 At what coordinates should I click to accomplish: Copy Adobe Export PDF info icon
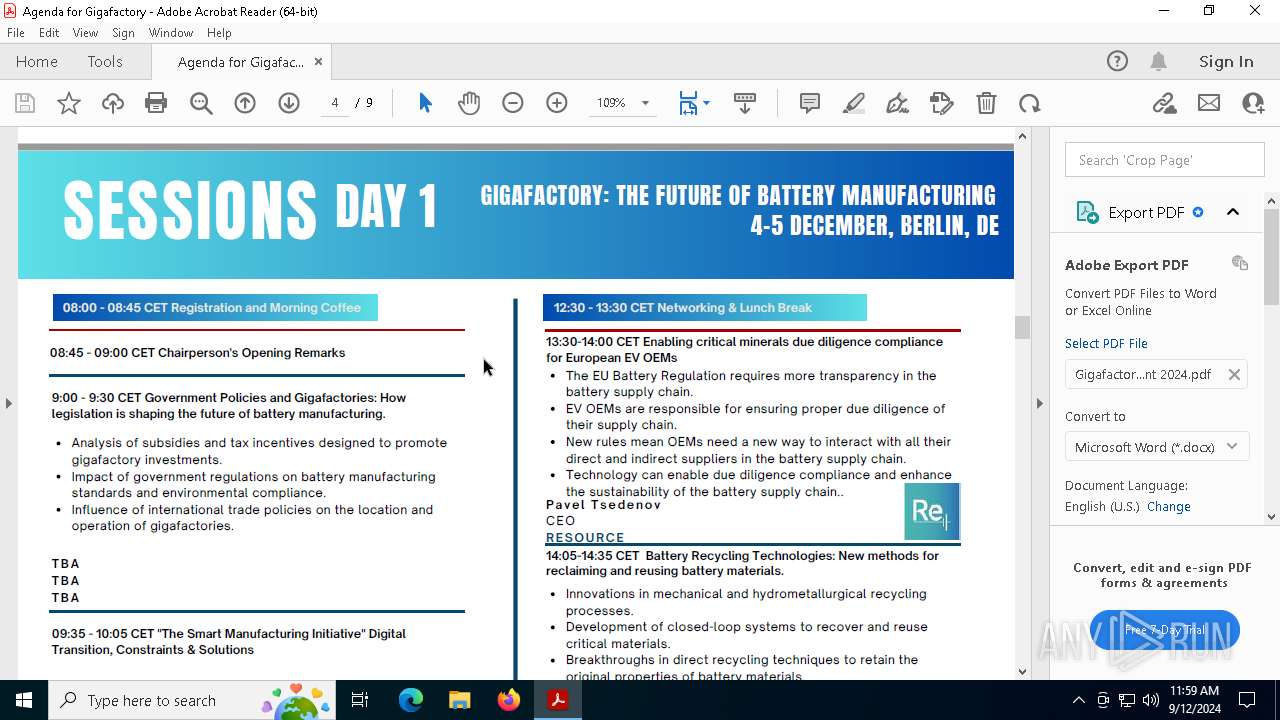coord(1240,263)
